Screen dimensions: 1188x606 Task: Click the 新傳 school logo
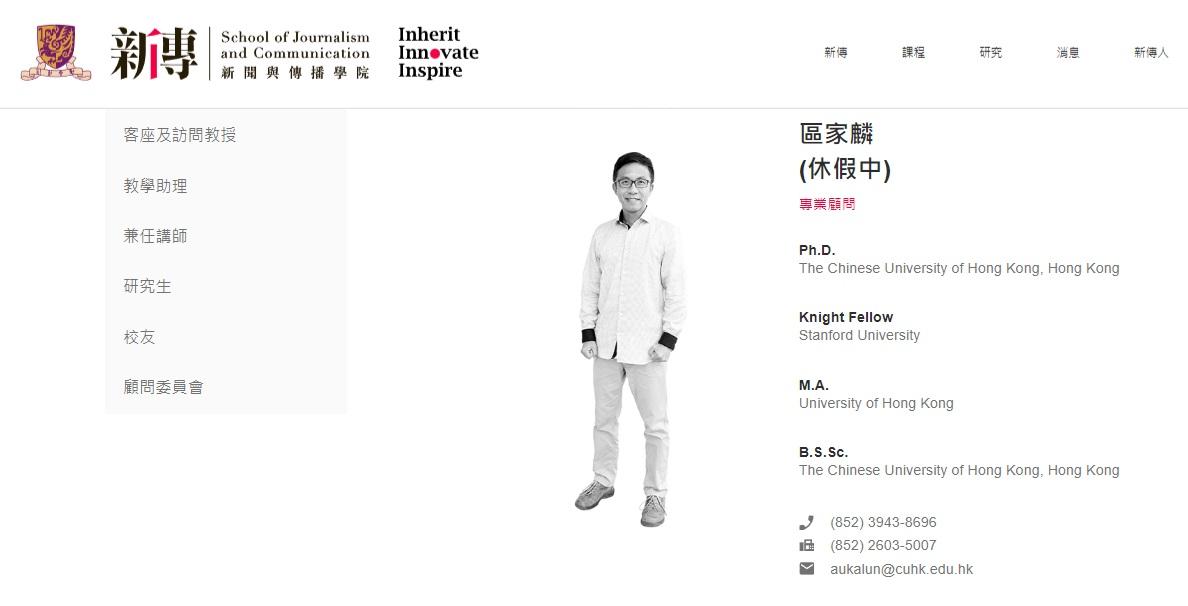pyautogui.click(x=241, y=53)
